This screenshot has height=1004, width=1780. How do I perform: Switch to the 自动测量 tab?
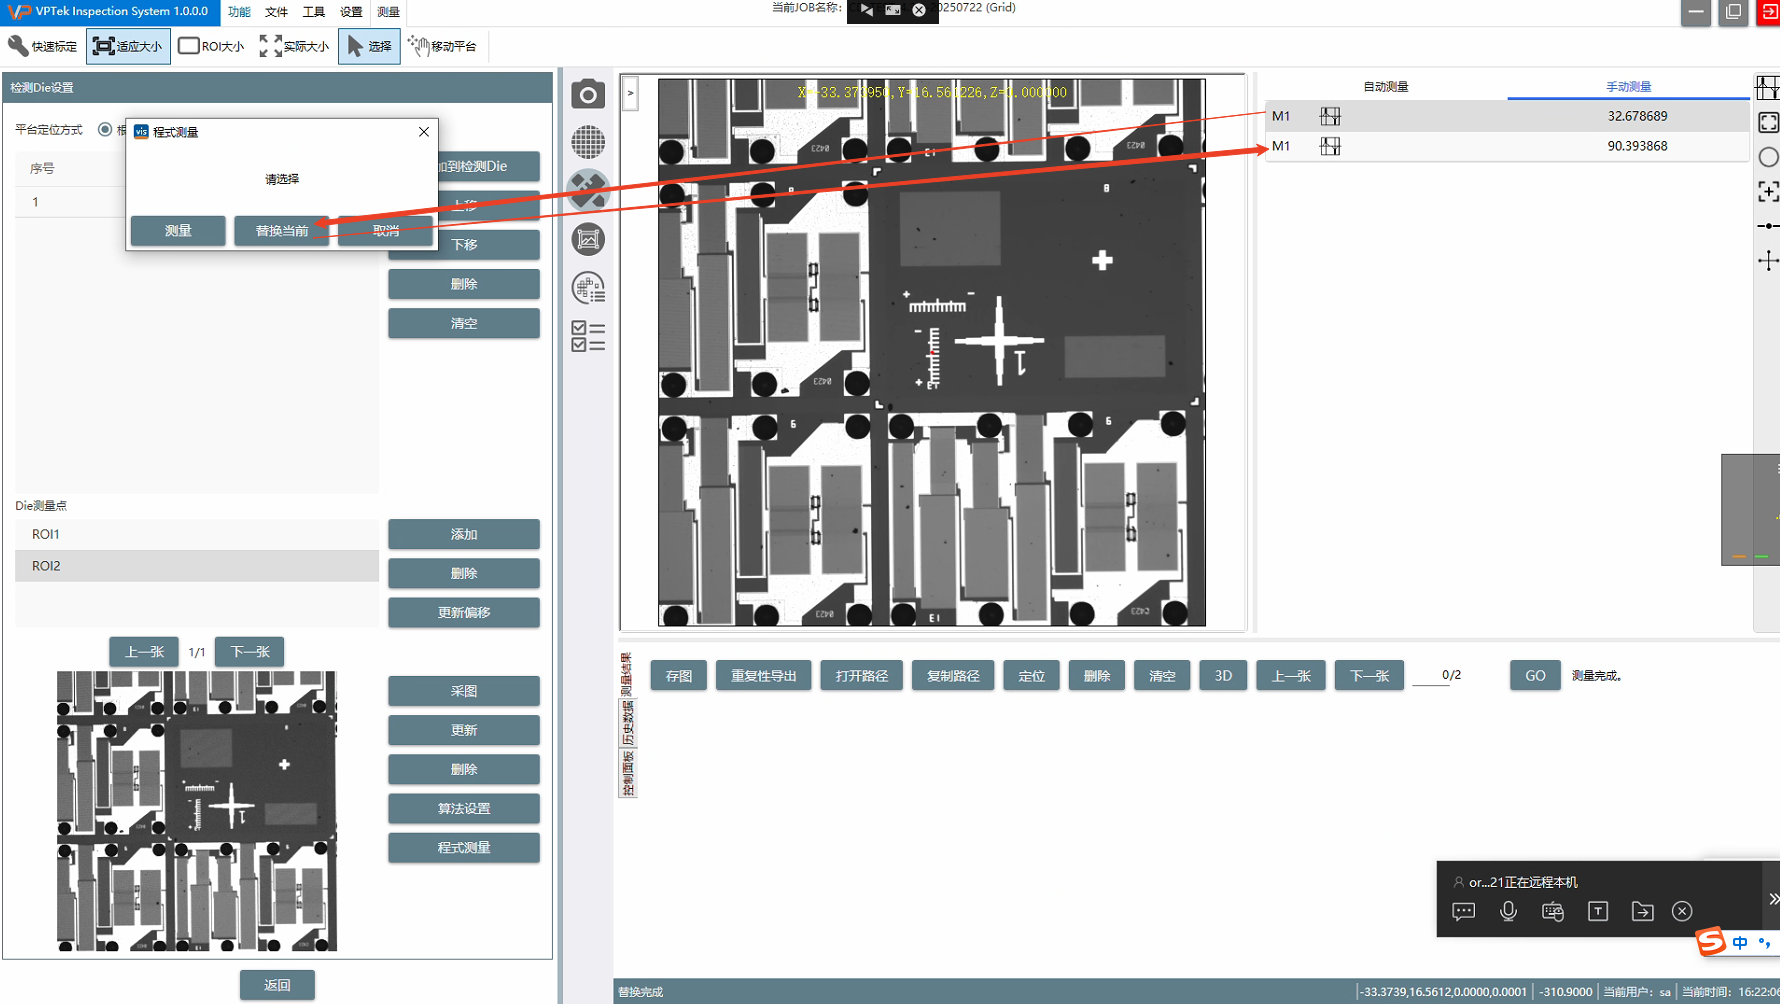(x=1385, y=87)
